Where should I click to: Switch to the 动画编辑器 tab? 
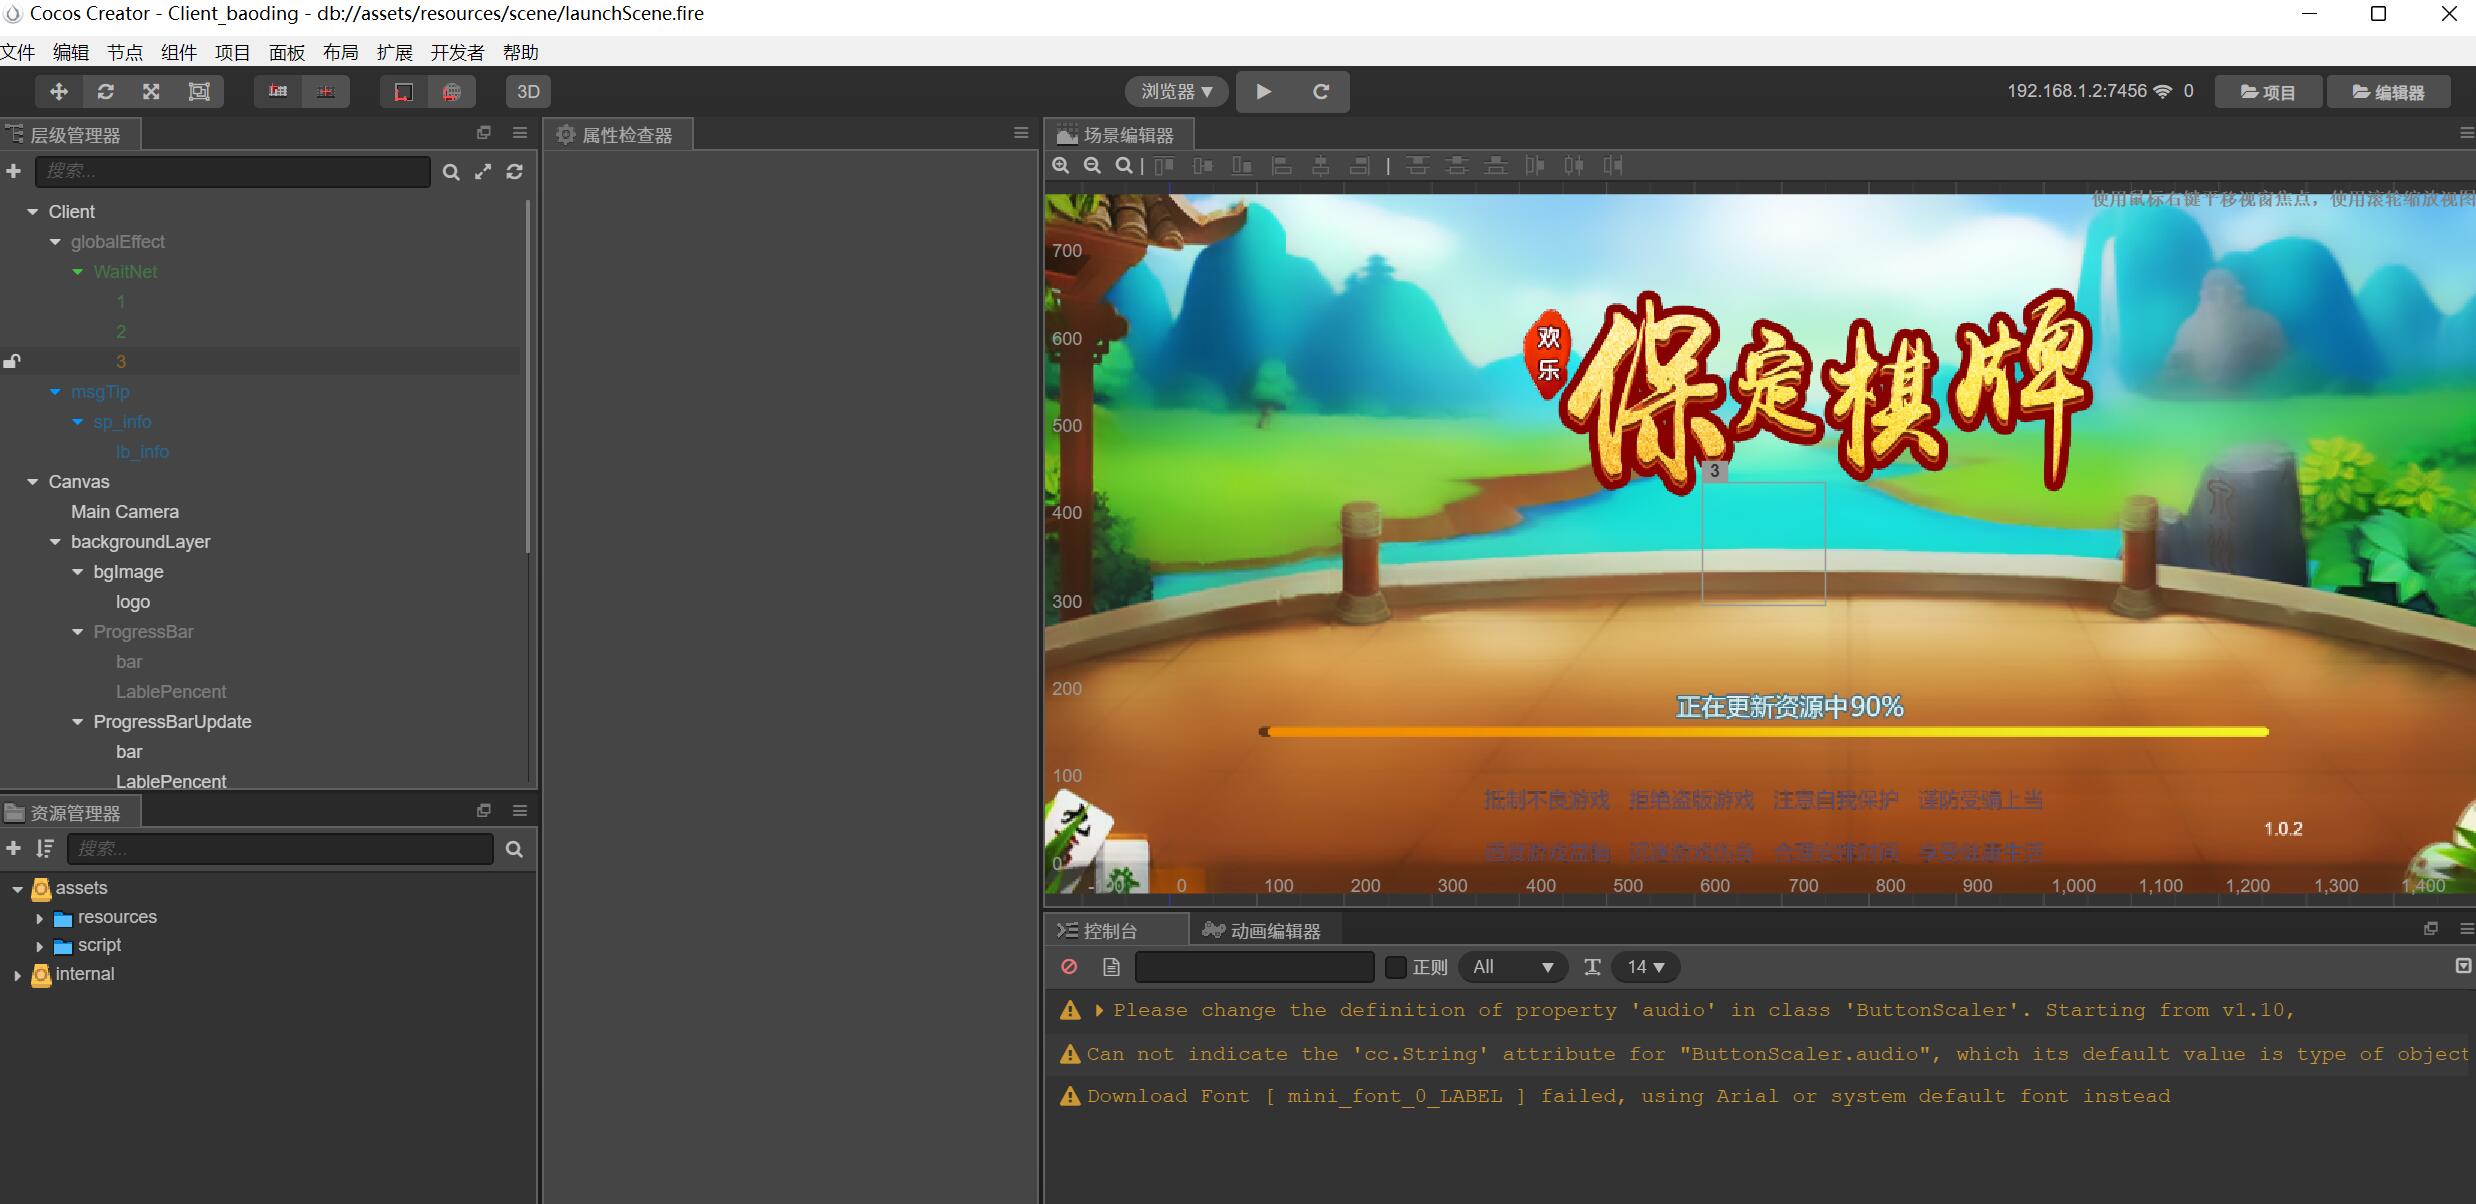(x=1262, y=931)
